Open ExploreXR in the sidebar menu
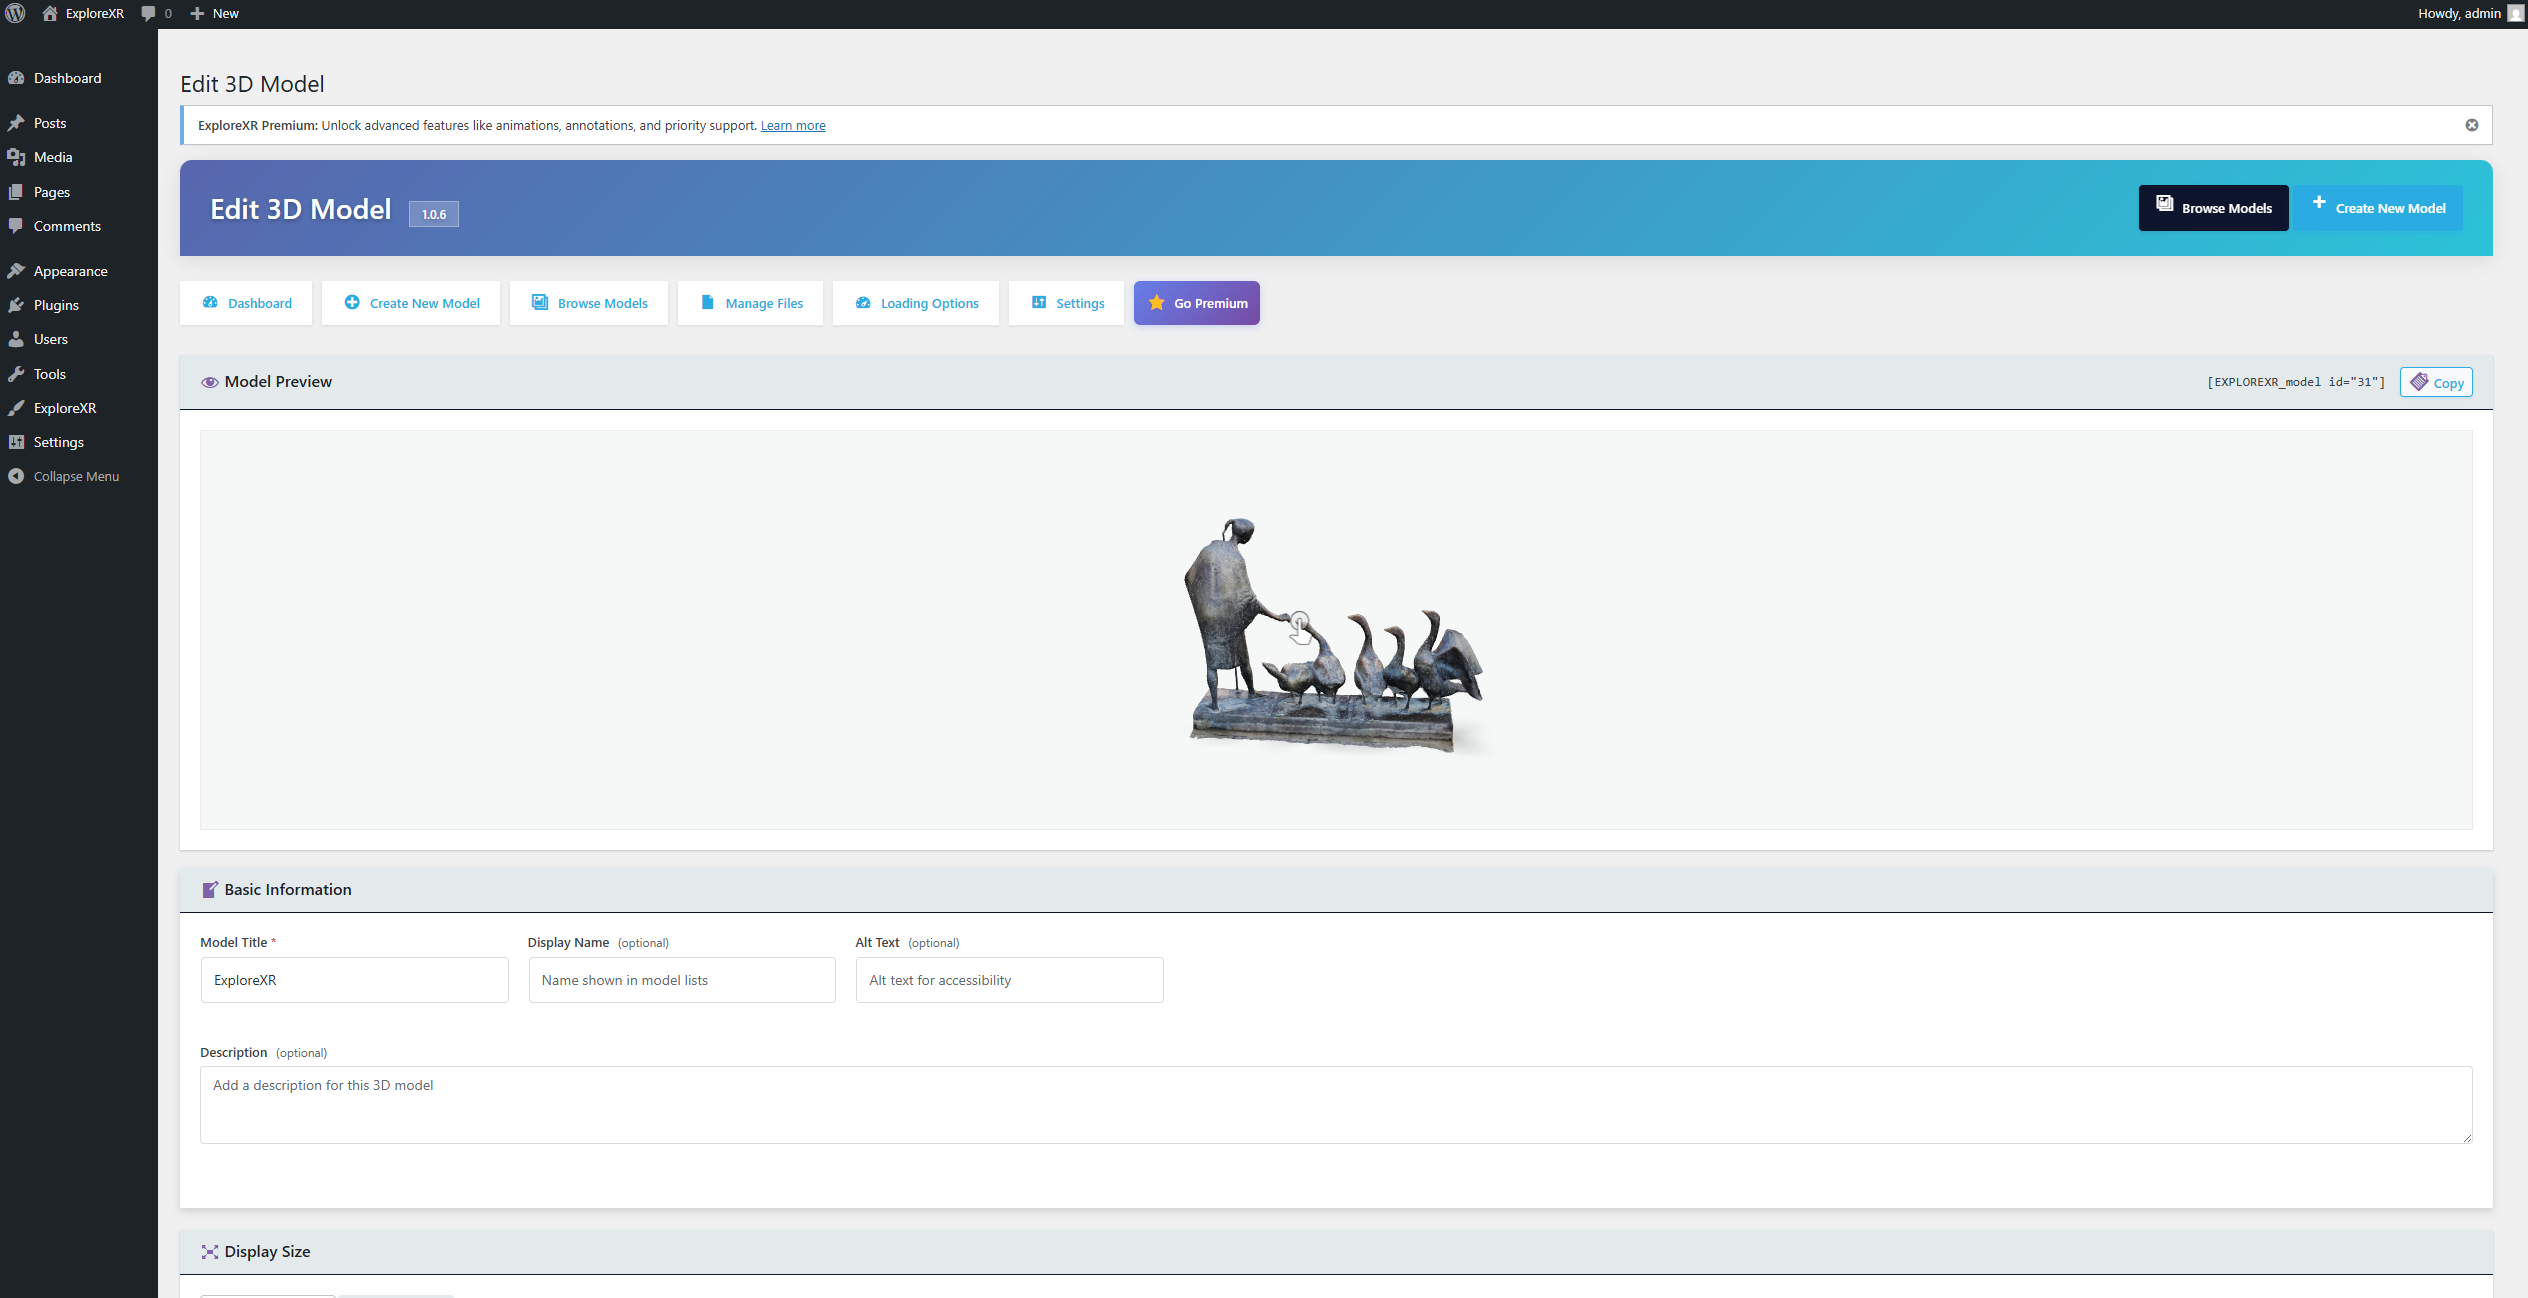Screen dimensions: 2528x1298 point(65,408)
